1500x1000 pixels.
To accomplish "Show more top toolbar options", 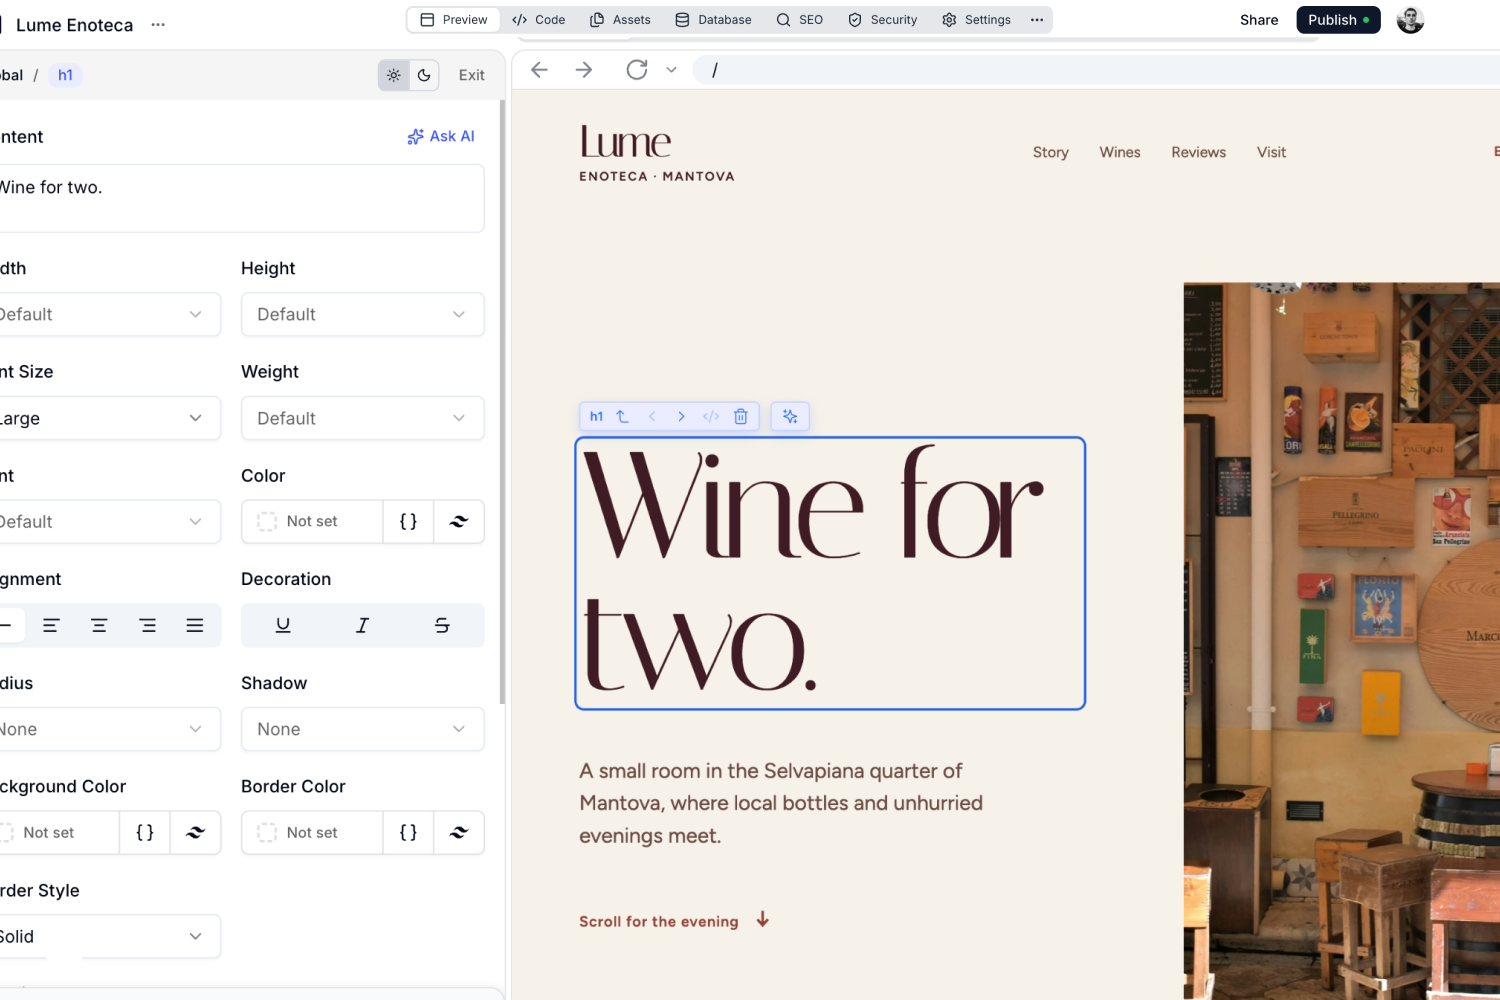I will 1037,20.
